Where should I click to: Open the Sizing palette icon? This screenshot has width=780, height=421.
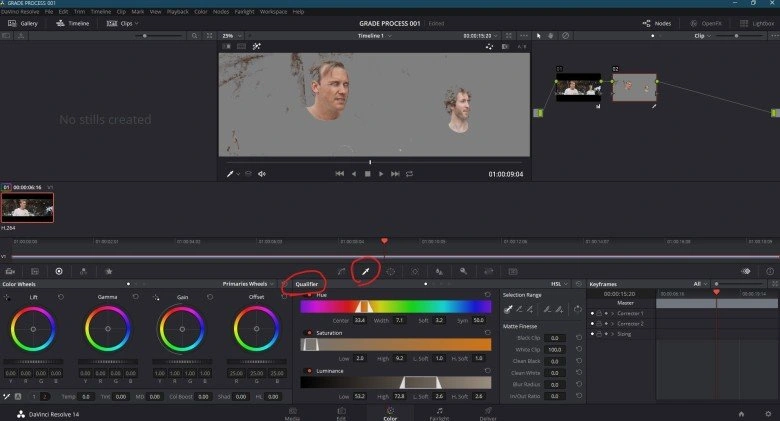click(488, 271)
